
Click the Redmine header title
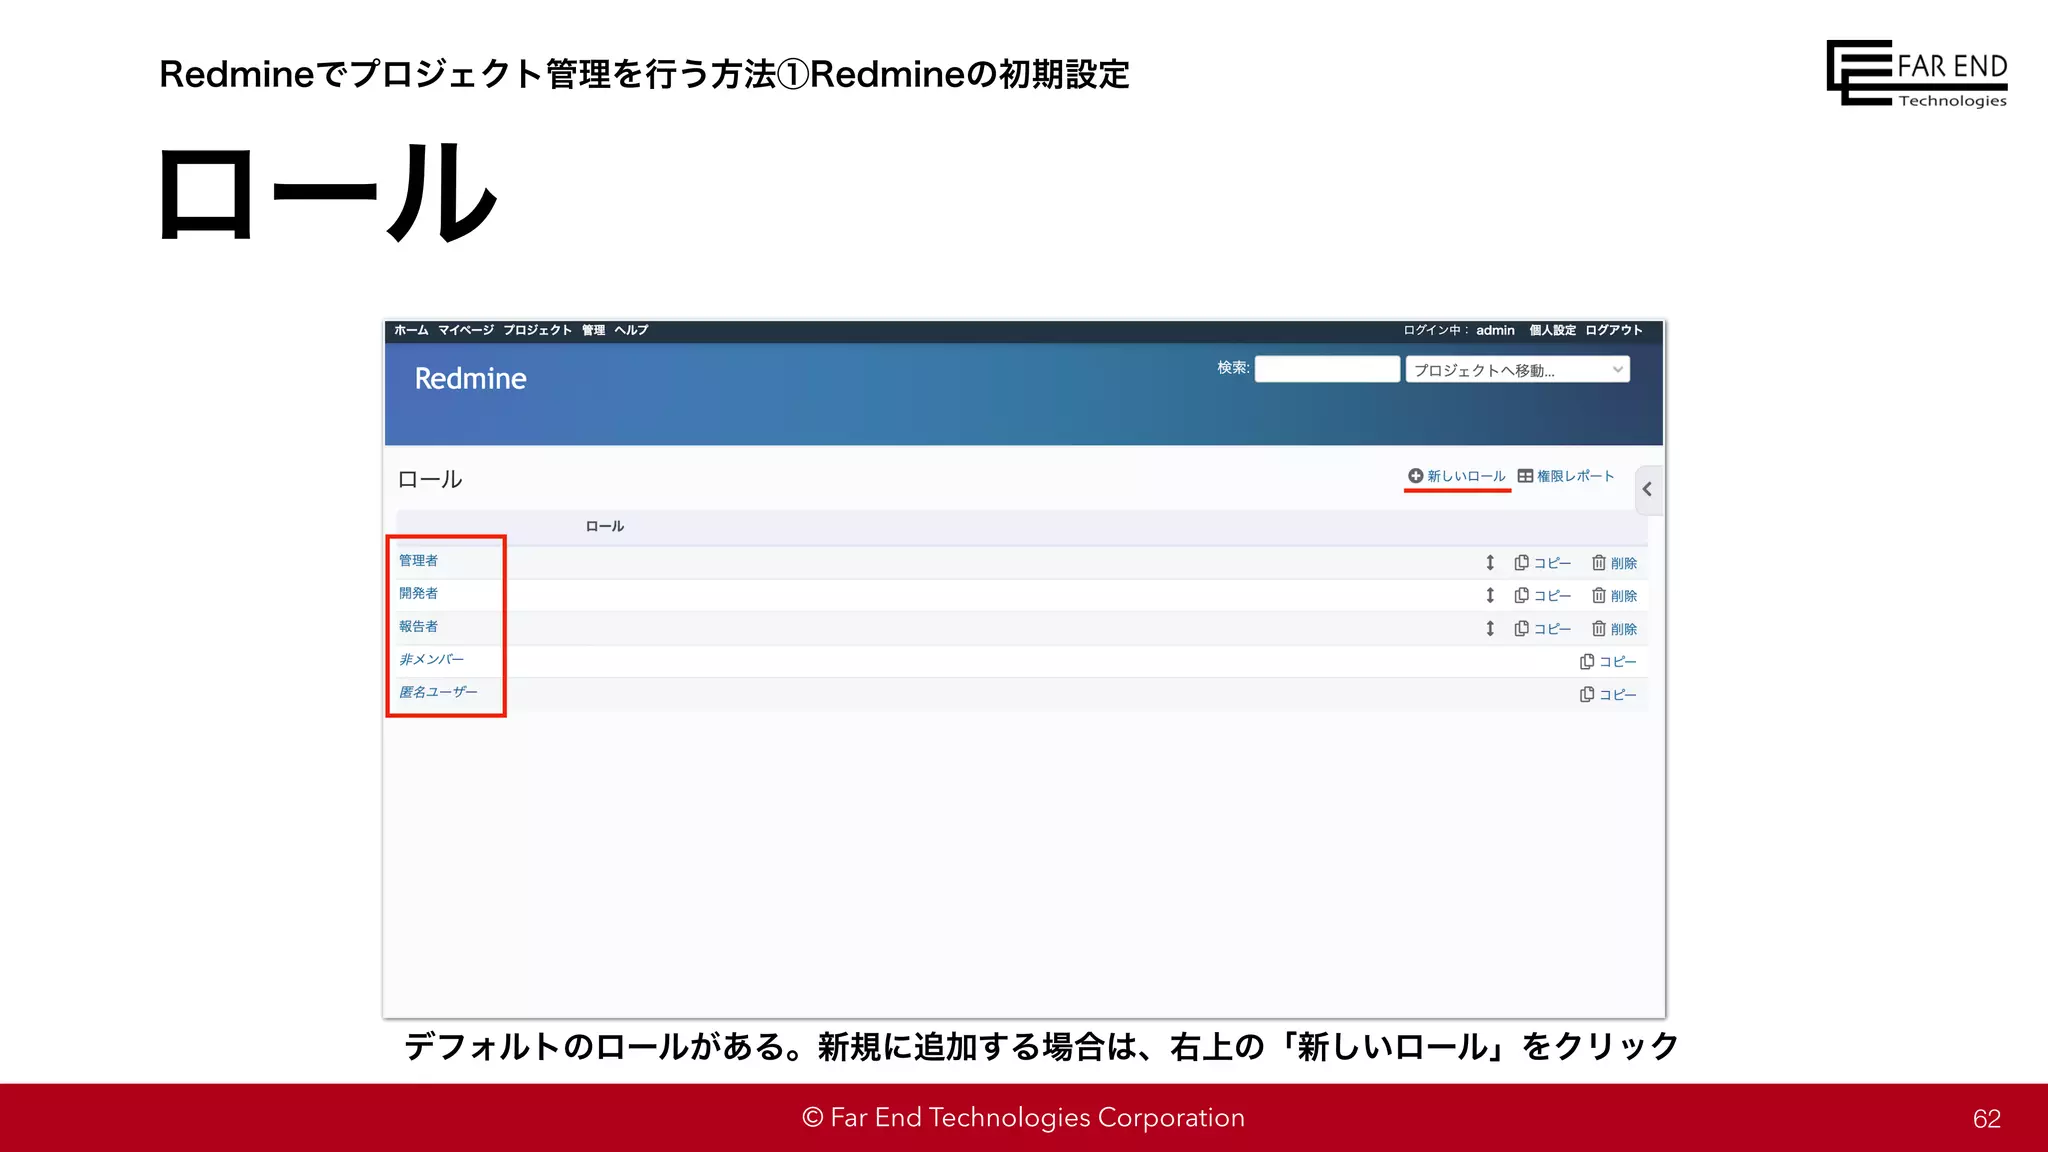pyautogui.click(x=470, y=379)
